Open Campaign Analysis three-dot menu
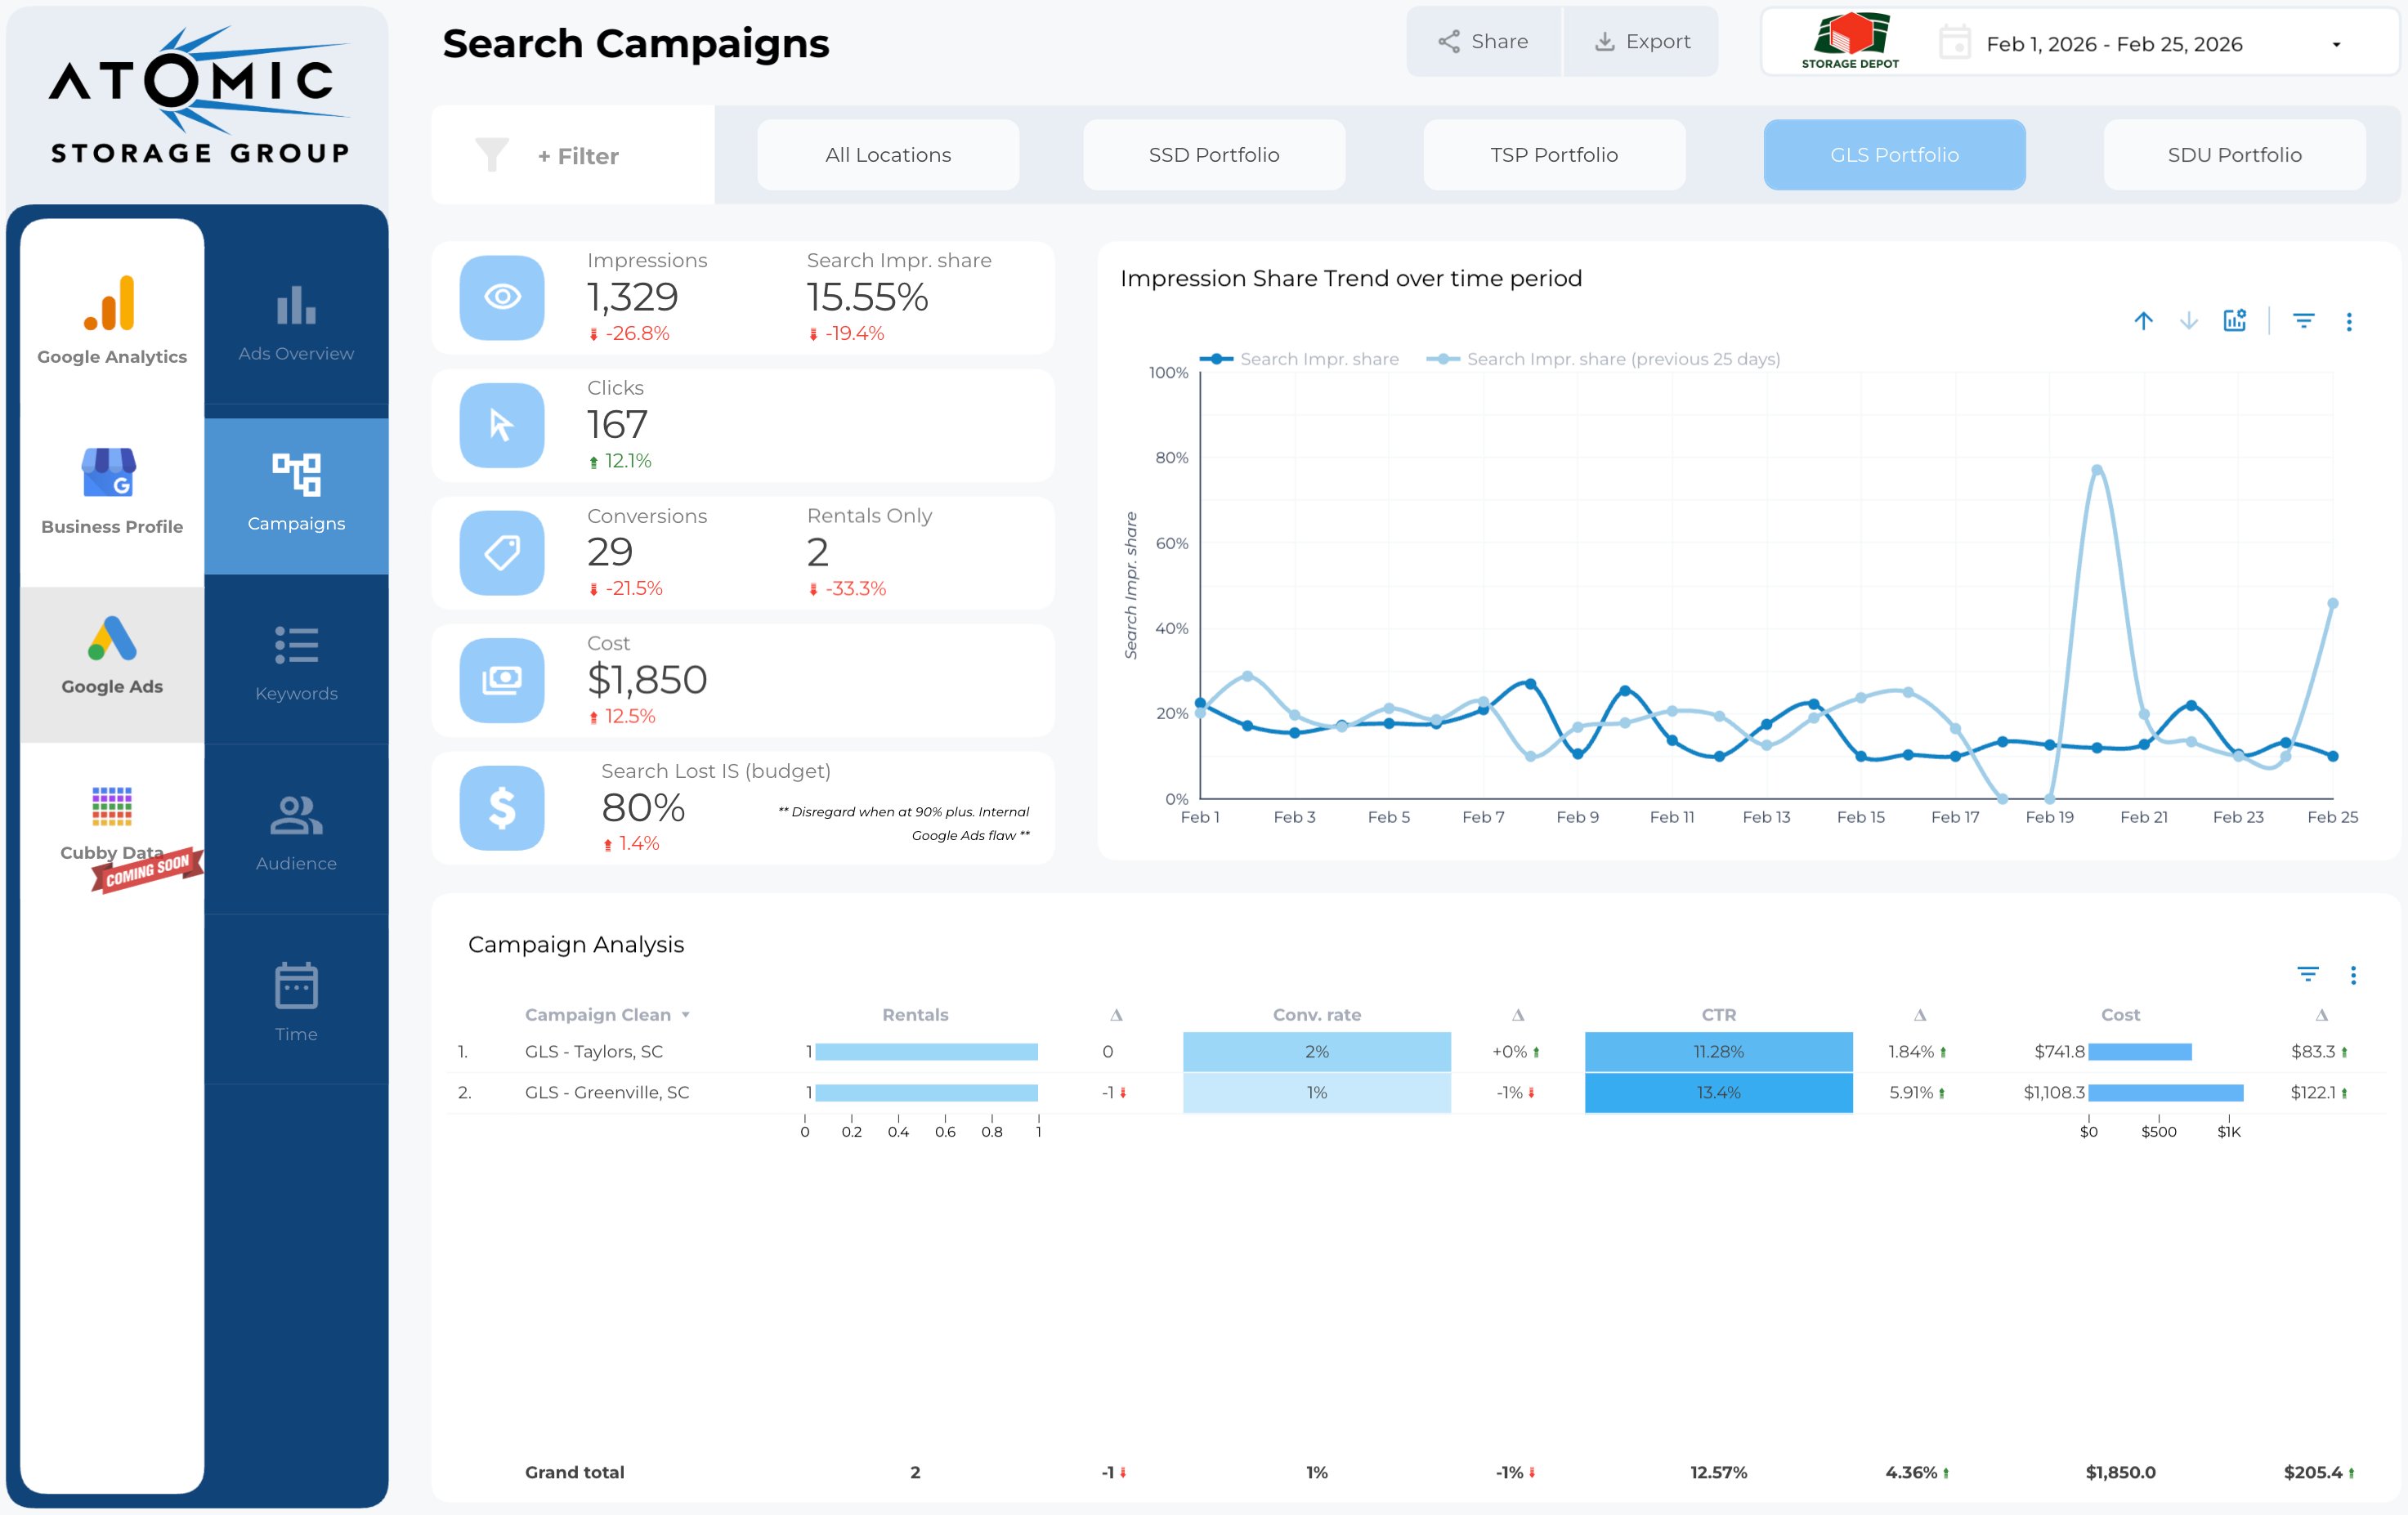2408x1515 pixels. (2353, 975)
